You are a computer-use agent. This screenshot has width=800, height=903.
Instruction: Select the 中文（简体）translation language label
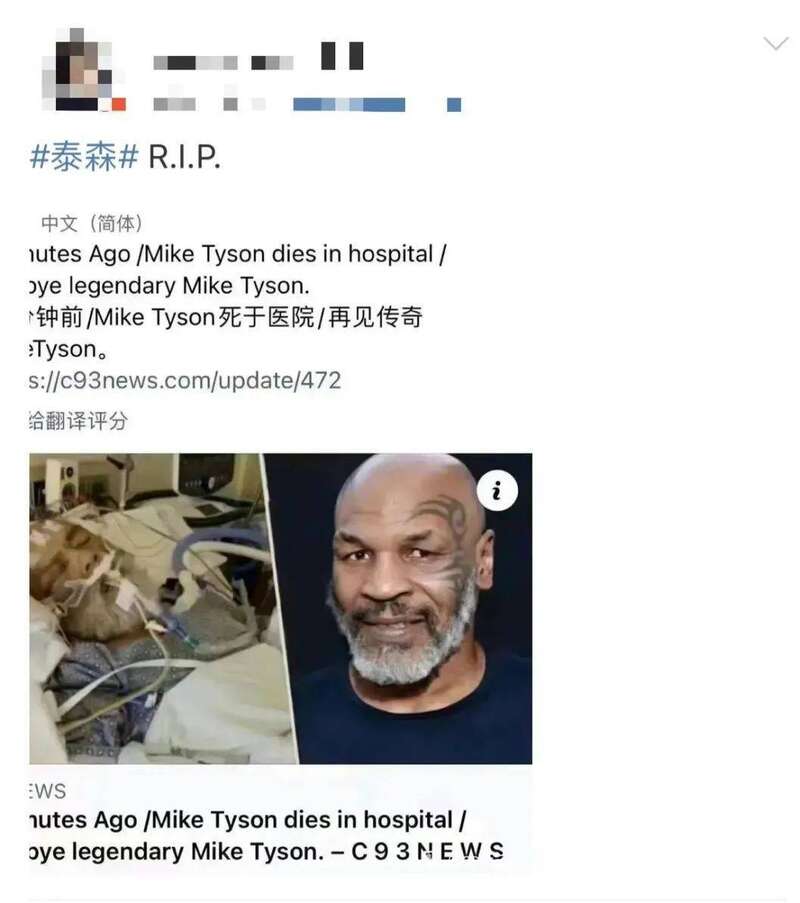click(x=92, y=223)
